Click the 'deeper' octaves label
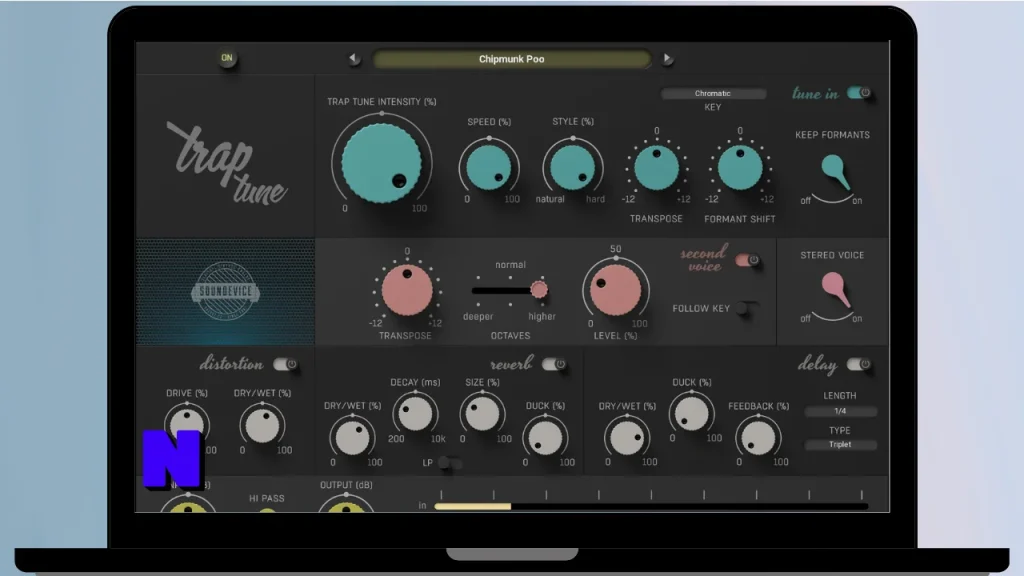The width and height of the screenshot is (1024, 576). point(478,316)
